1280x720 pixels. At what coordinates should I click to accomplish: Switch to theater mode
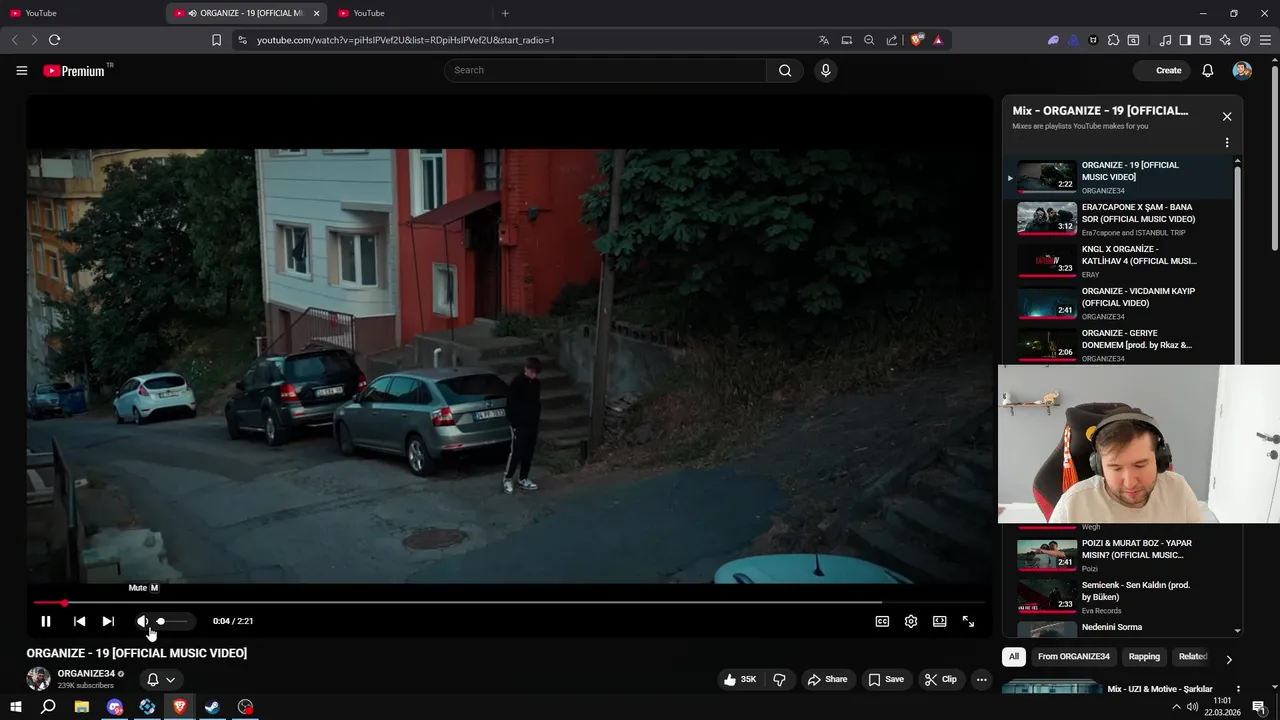pos(940,621)
